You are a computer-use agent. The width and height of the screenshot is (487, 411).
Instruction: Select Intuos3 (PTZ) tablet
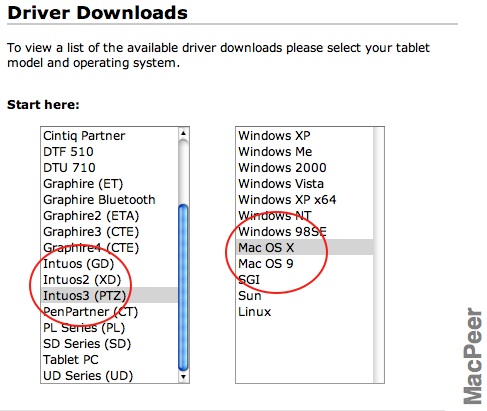109,295
